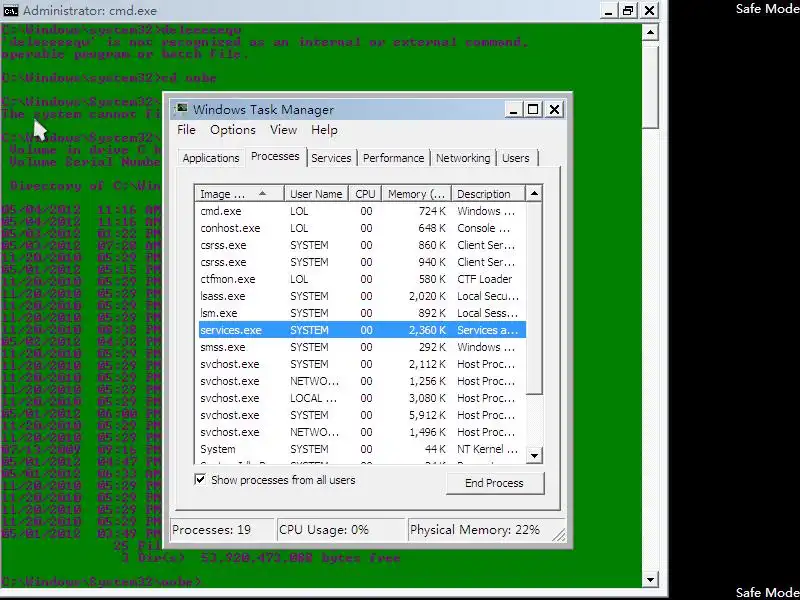Close the Administrator cmd.exe window
The width and height of the screenshot is (800, 600).
tap(649, 10)
